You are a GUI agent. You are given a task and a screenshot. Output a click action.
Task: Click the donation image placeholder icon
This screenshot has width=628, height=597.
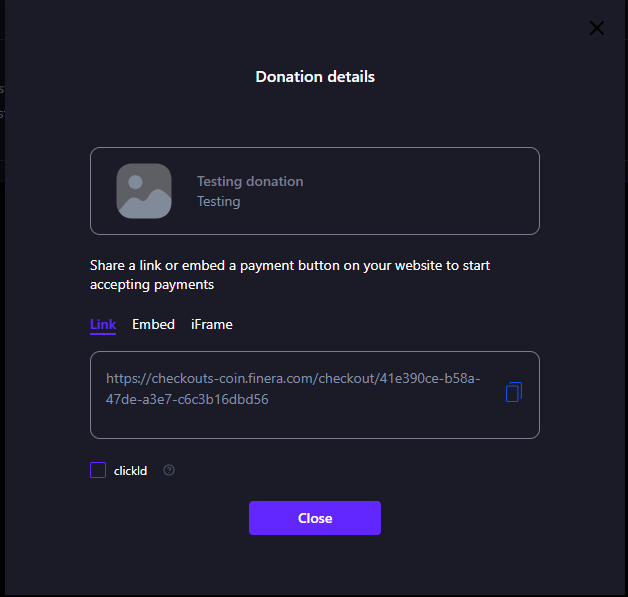tap(144, 191)
